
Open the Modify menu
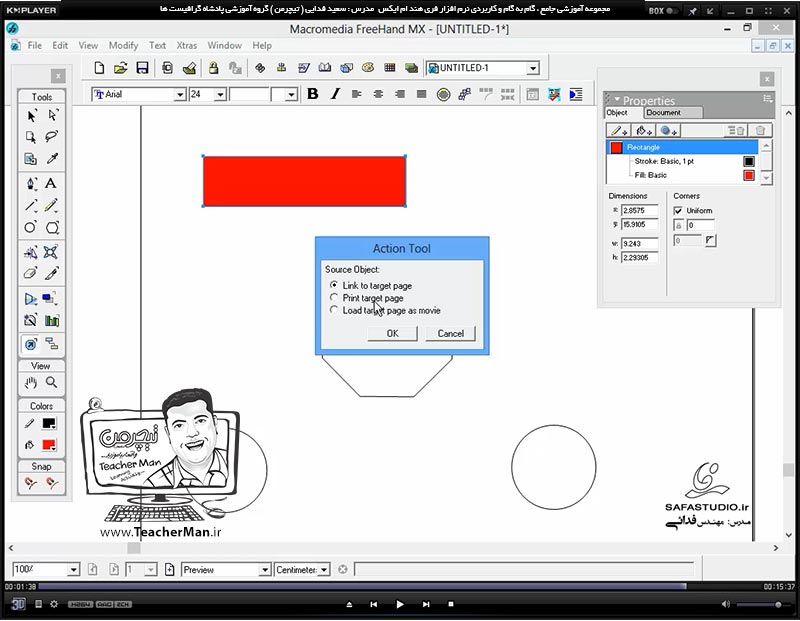123,45
